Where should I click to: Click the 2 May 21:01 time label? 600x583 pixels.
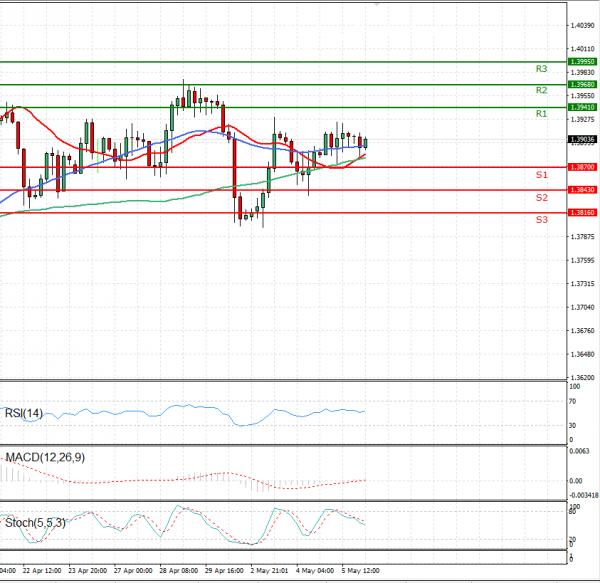coord(269,571)
